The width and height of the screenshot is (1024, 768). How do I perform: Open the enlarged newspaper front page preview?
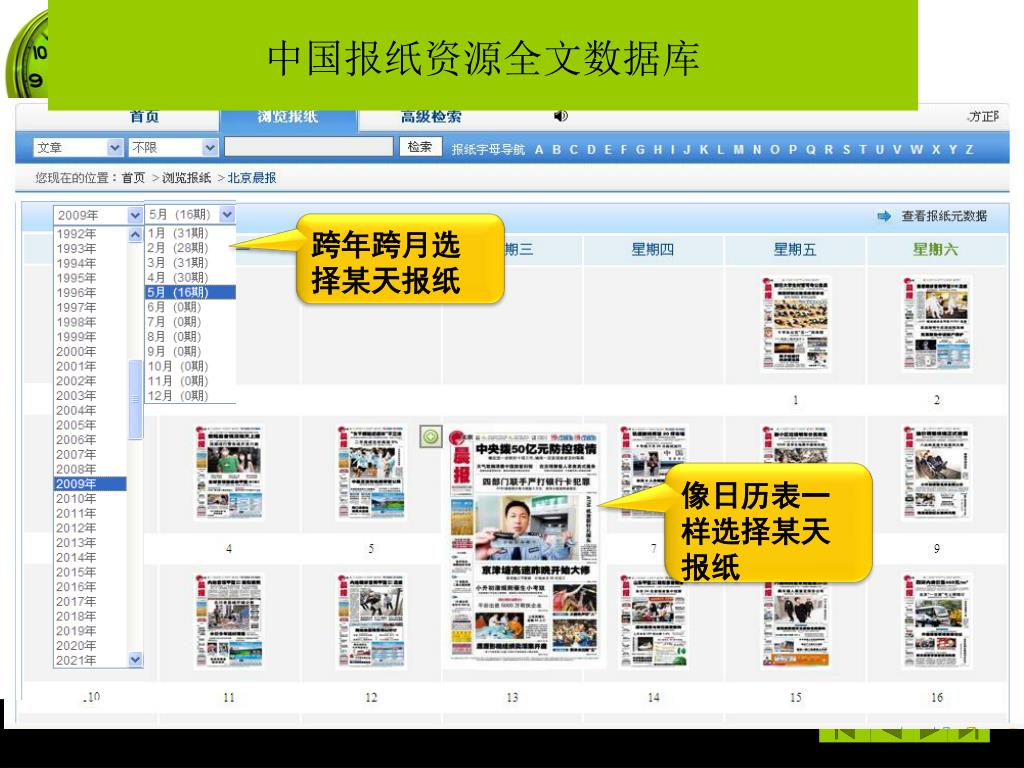tap(524, 546)
